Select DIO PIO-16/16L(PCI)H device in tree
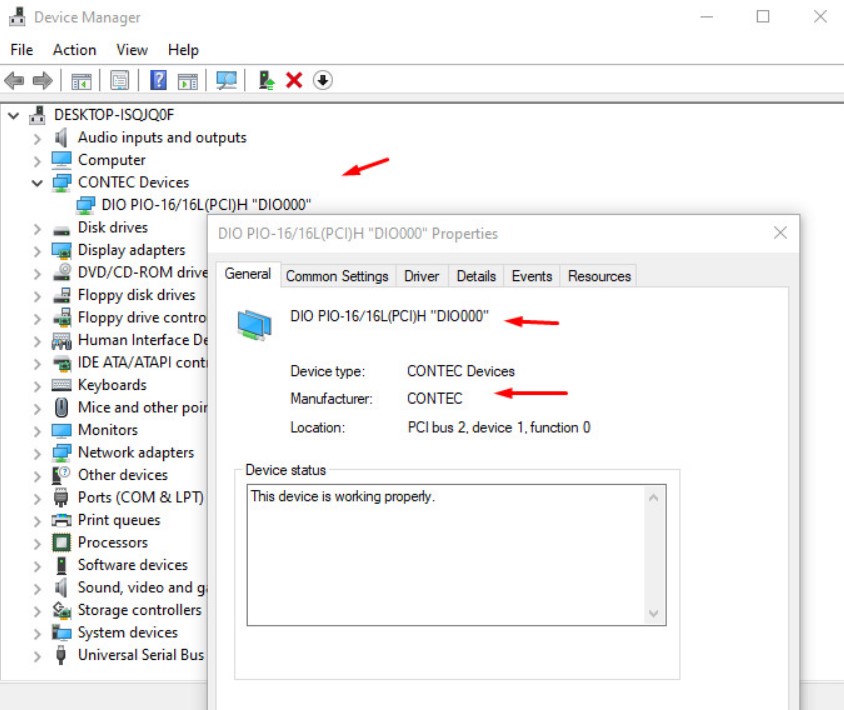This screenshot has height=710, width=844. click(206, 205)
